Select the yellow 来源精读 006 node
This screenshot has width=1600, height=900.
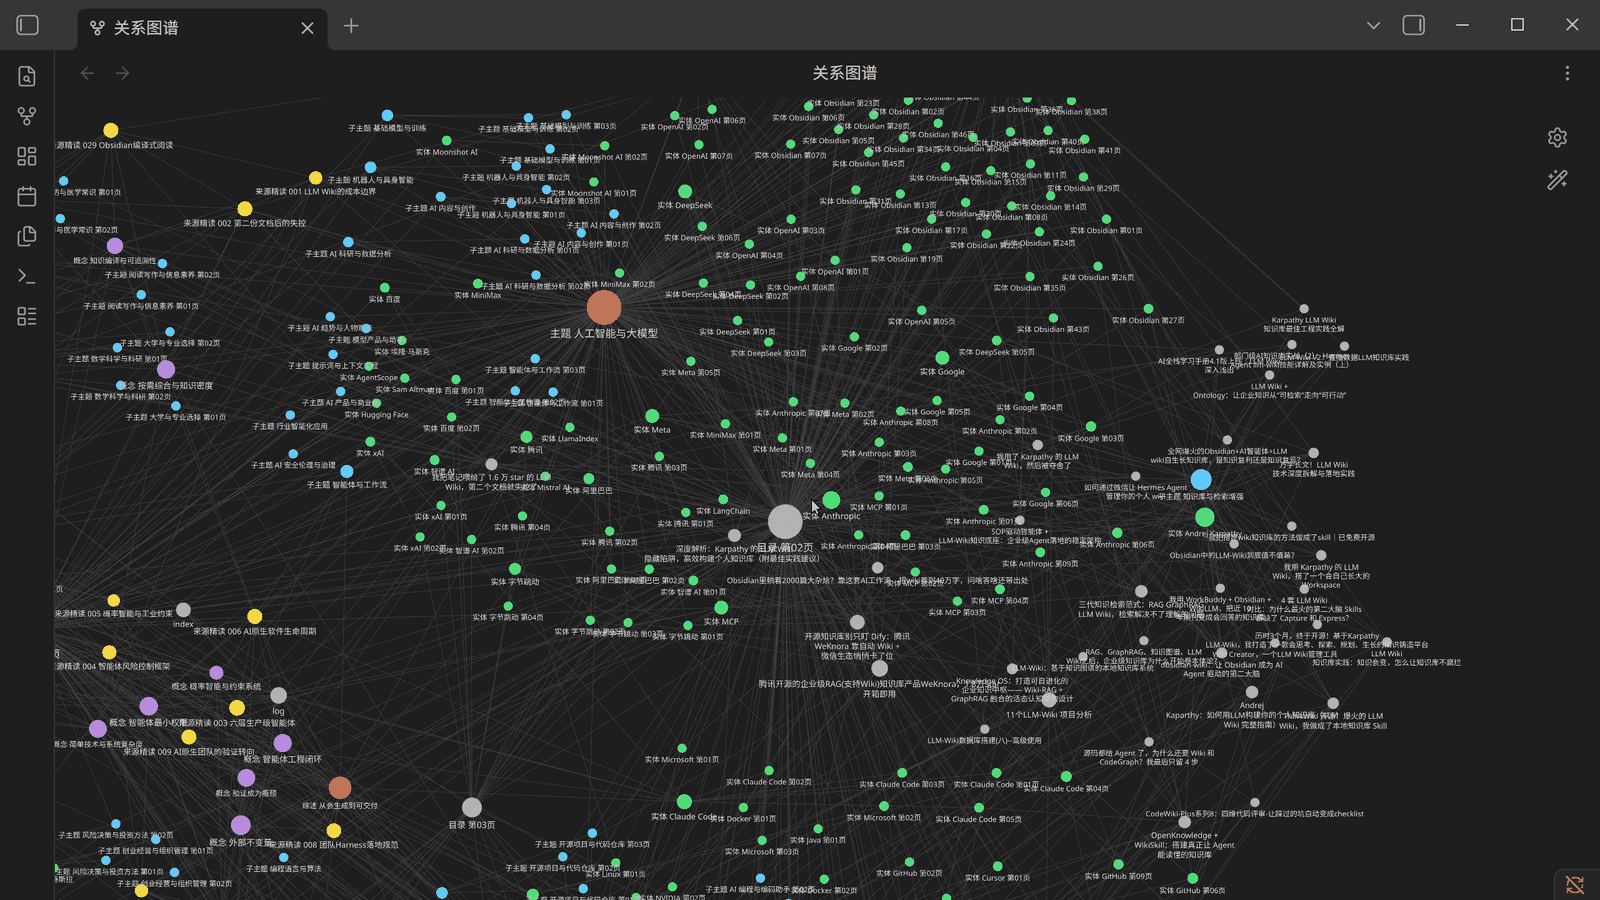[x=255, y=616]
